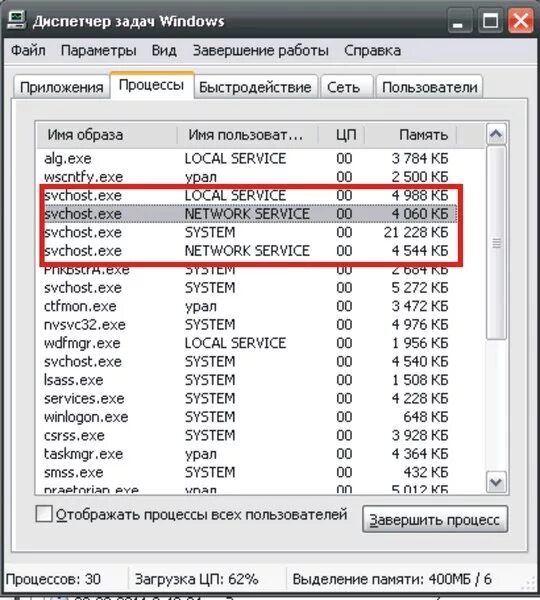Sort by ЦП column header
Screen dimensions: 540x600
pyautogui.click(x=341, y=135)
